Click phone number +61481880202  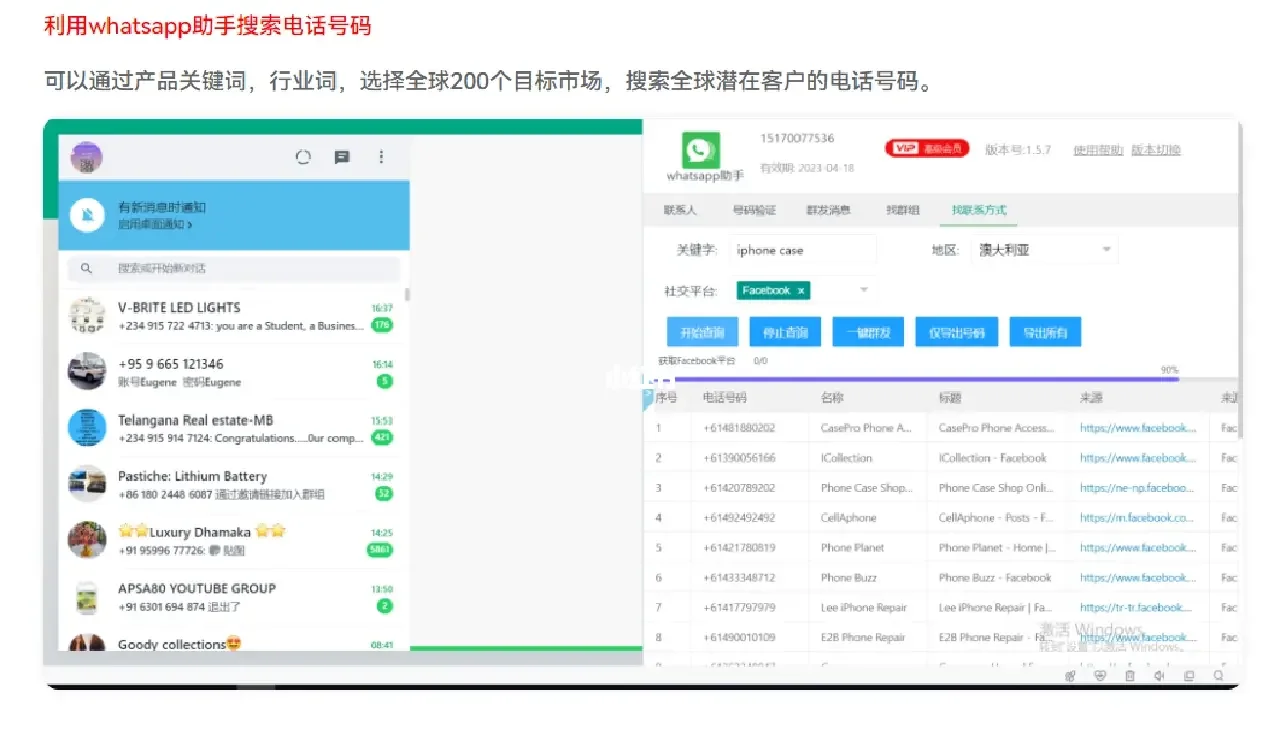738,428
